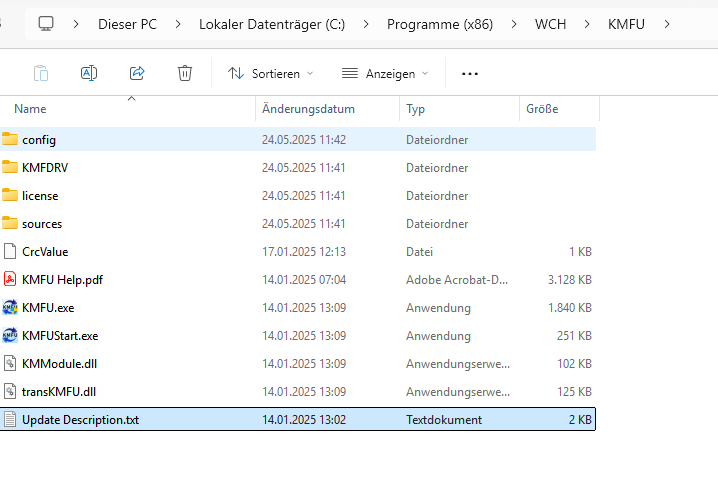This screenshot has width=718, height=480.
Task: Click the KMModule.dll file icon
Action: tap(10, 363)
